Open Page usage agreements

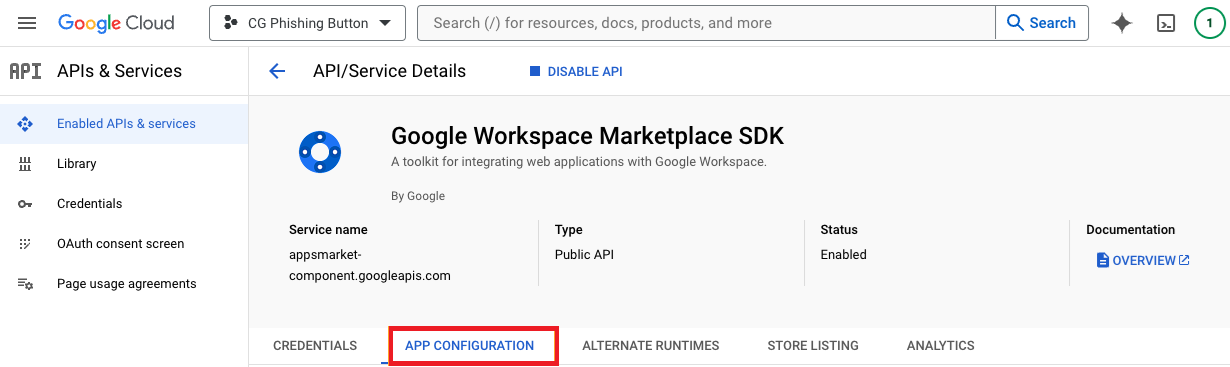point(124,284)
